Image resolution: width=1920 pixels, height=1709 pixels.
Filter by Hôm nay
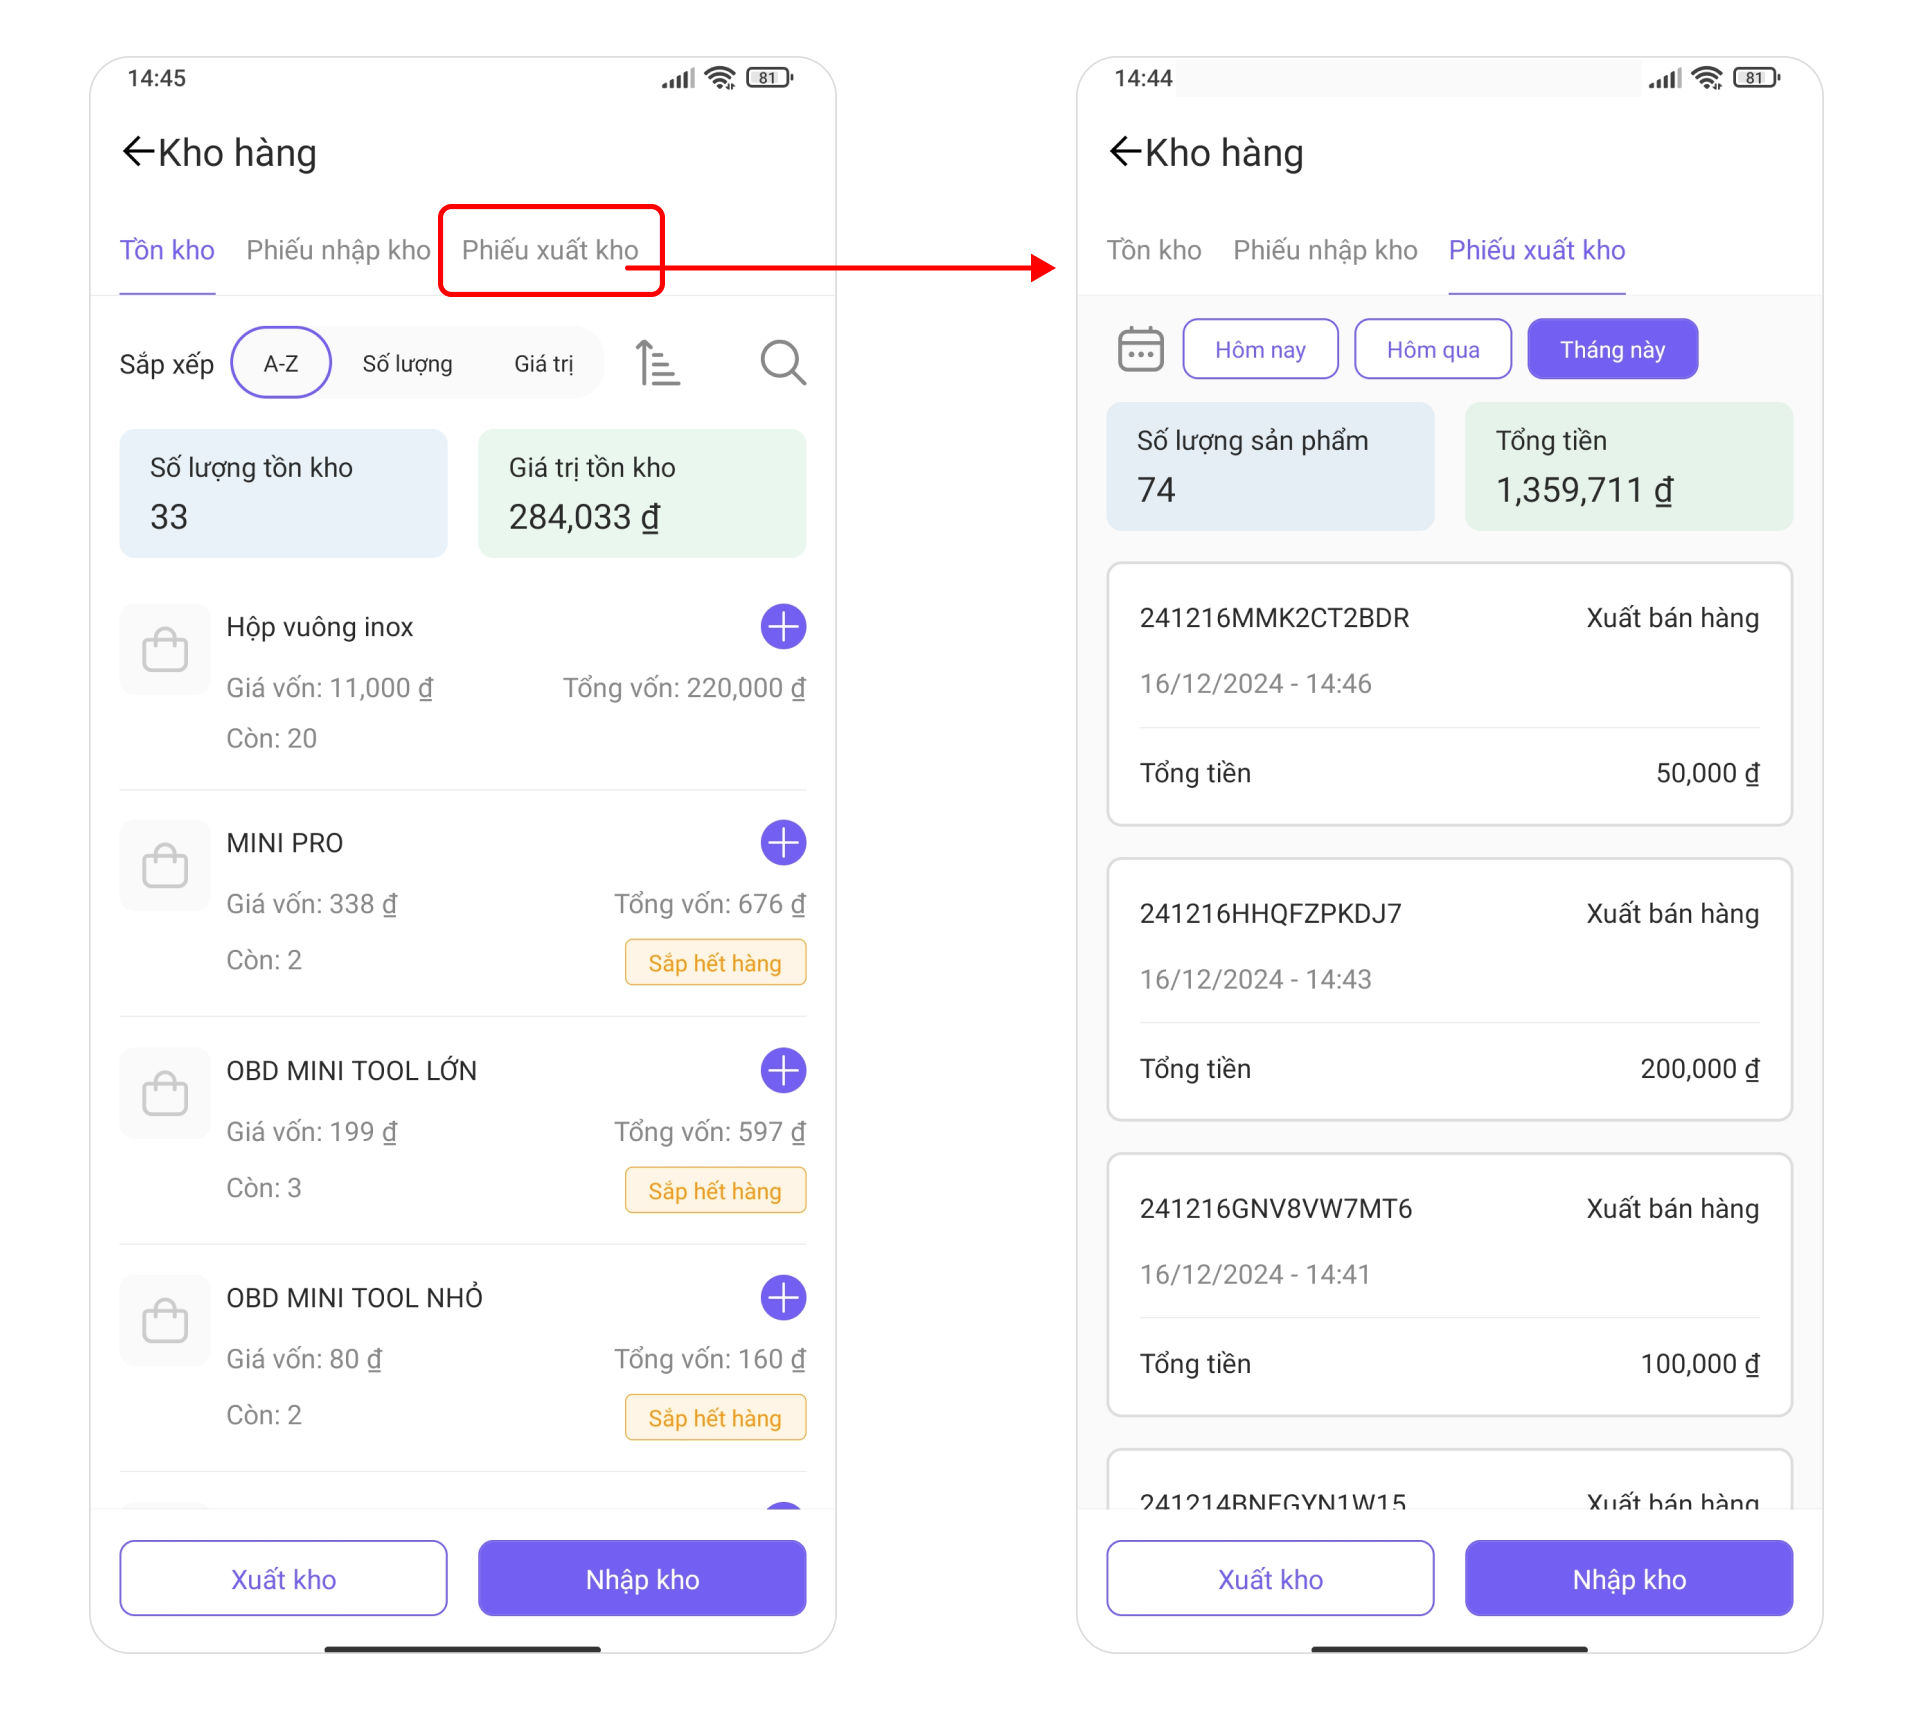[1260, 349]
